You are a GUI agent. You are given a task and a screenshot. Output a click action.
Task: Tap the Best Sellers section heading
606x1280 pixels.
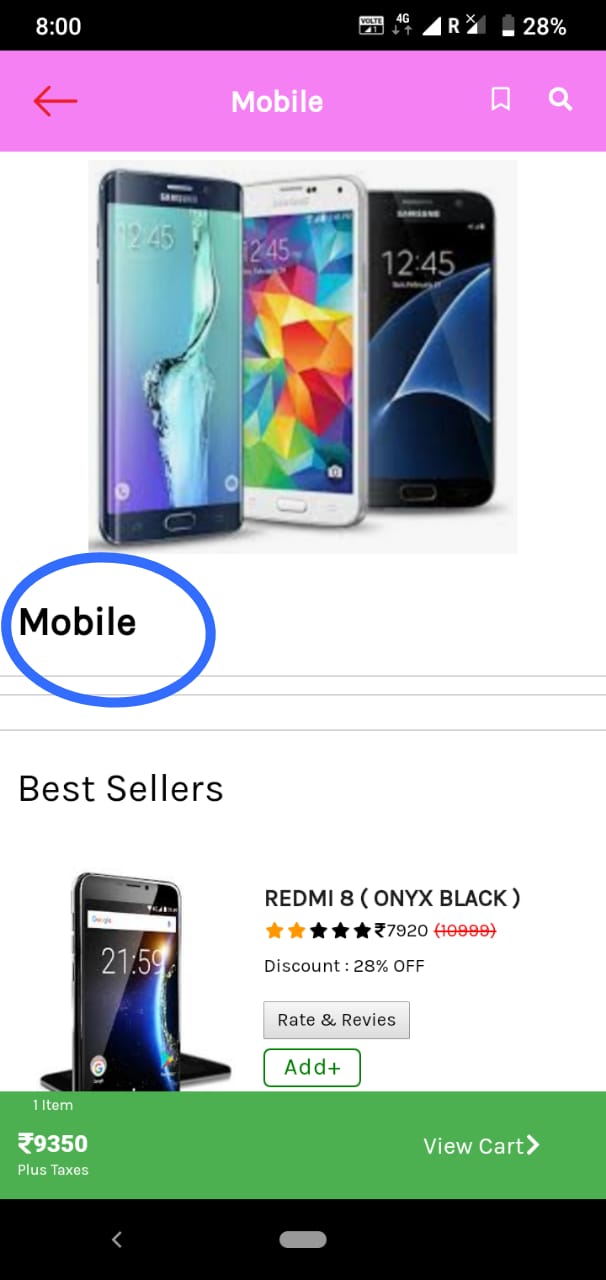[121, 789]
